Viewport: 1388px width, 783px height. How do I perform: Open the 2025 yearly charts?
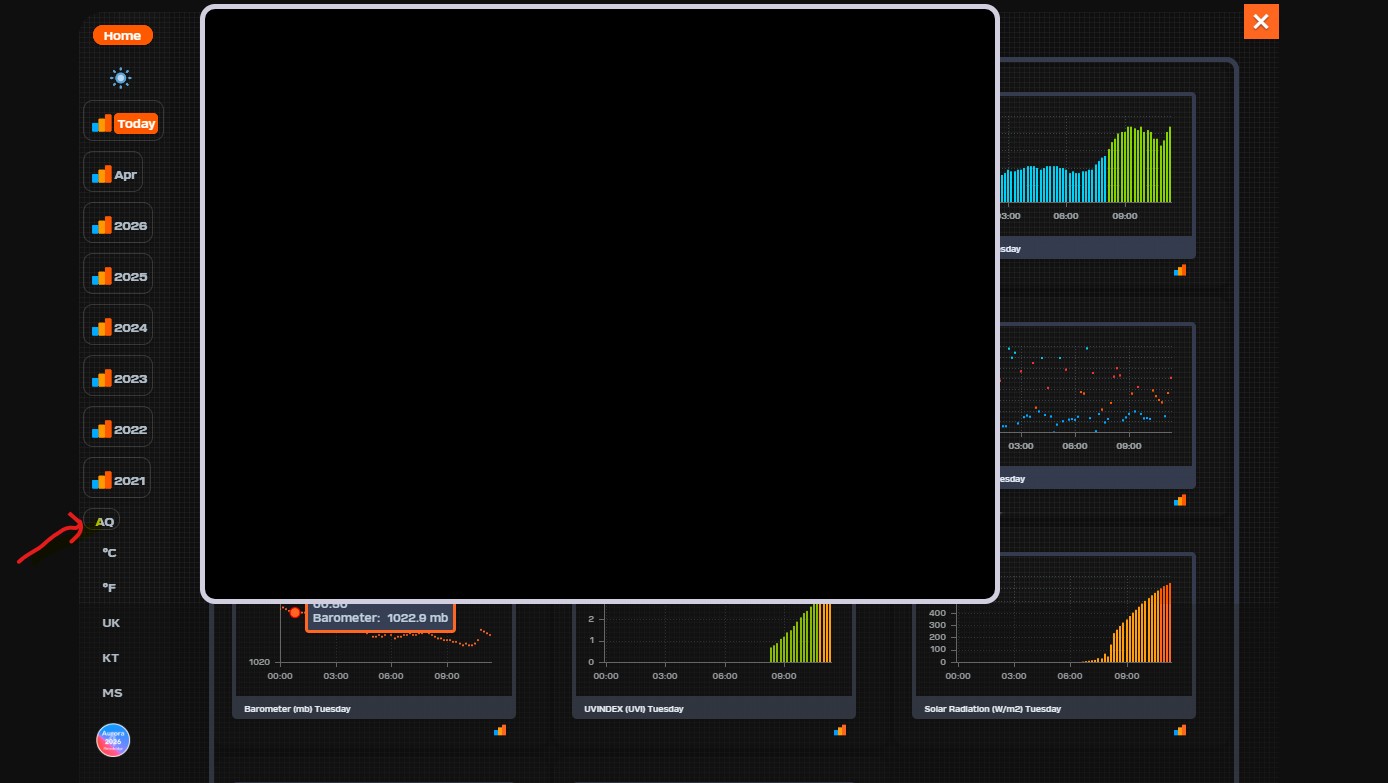tap(118, 277)
